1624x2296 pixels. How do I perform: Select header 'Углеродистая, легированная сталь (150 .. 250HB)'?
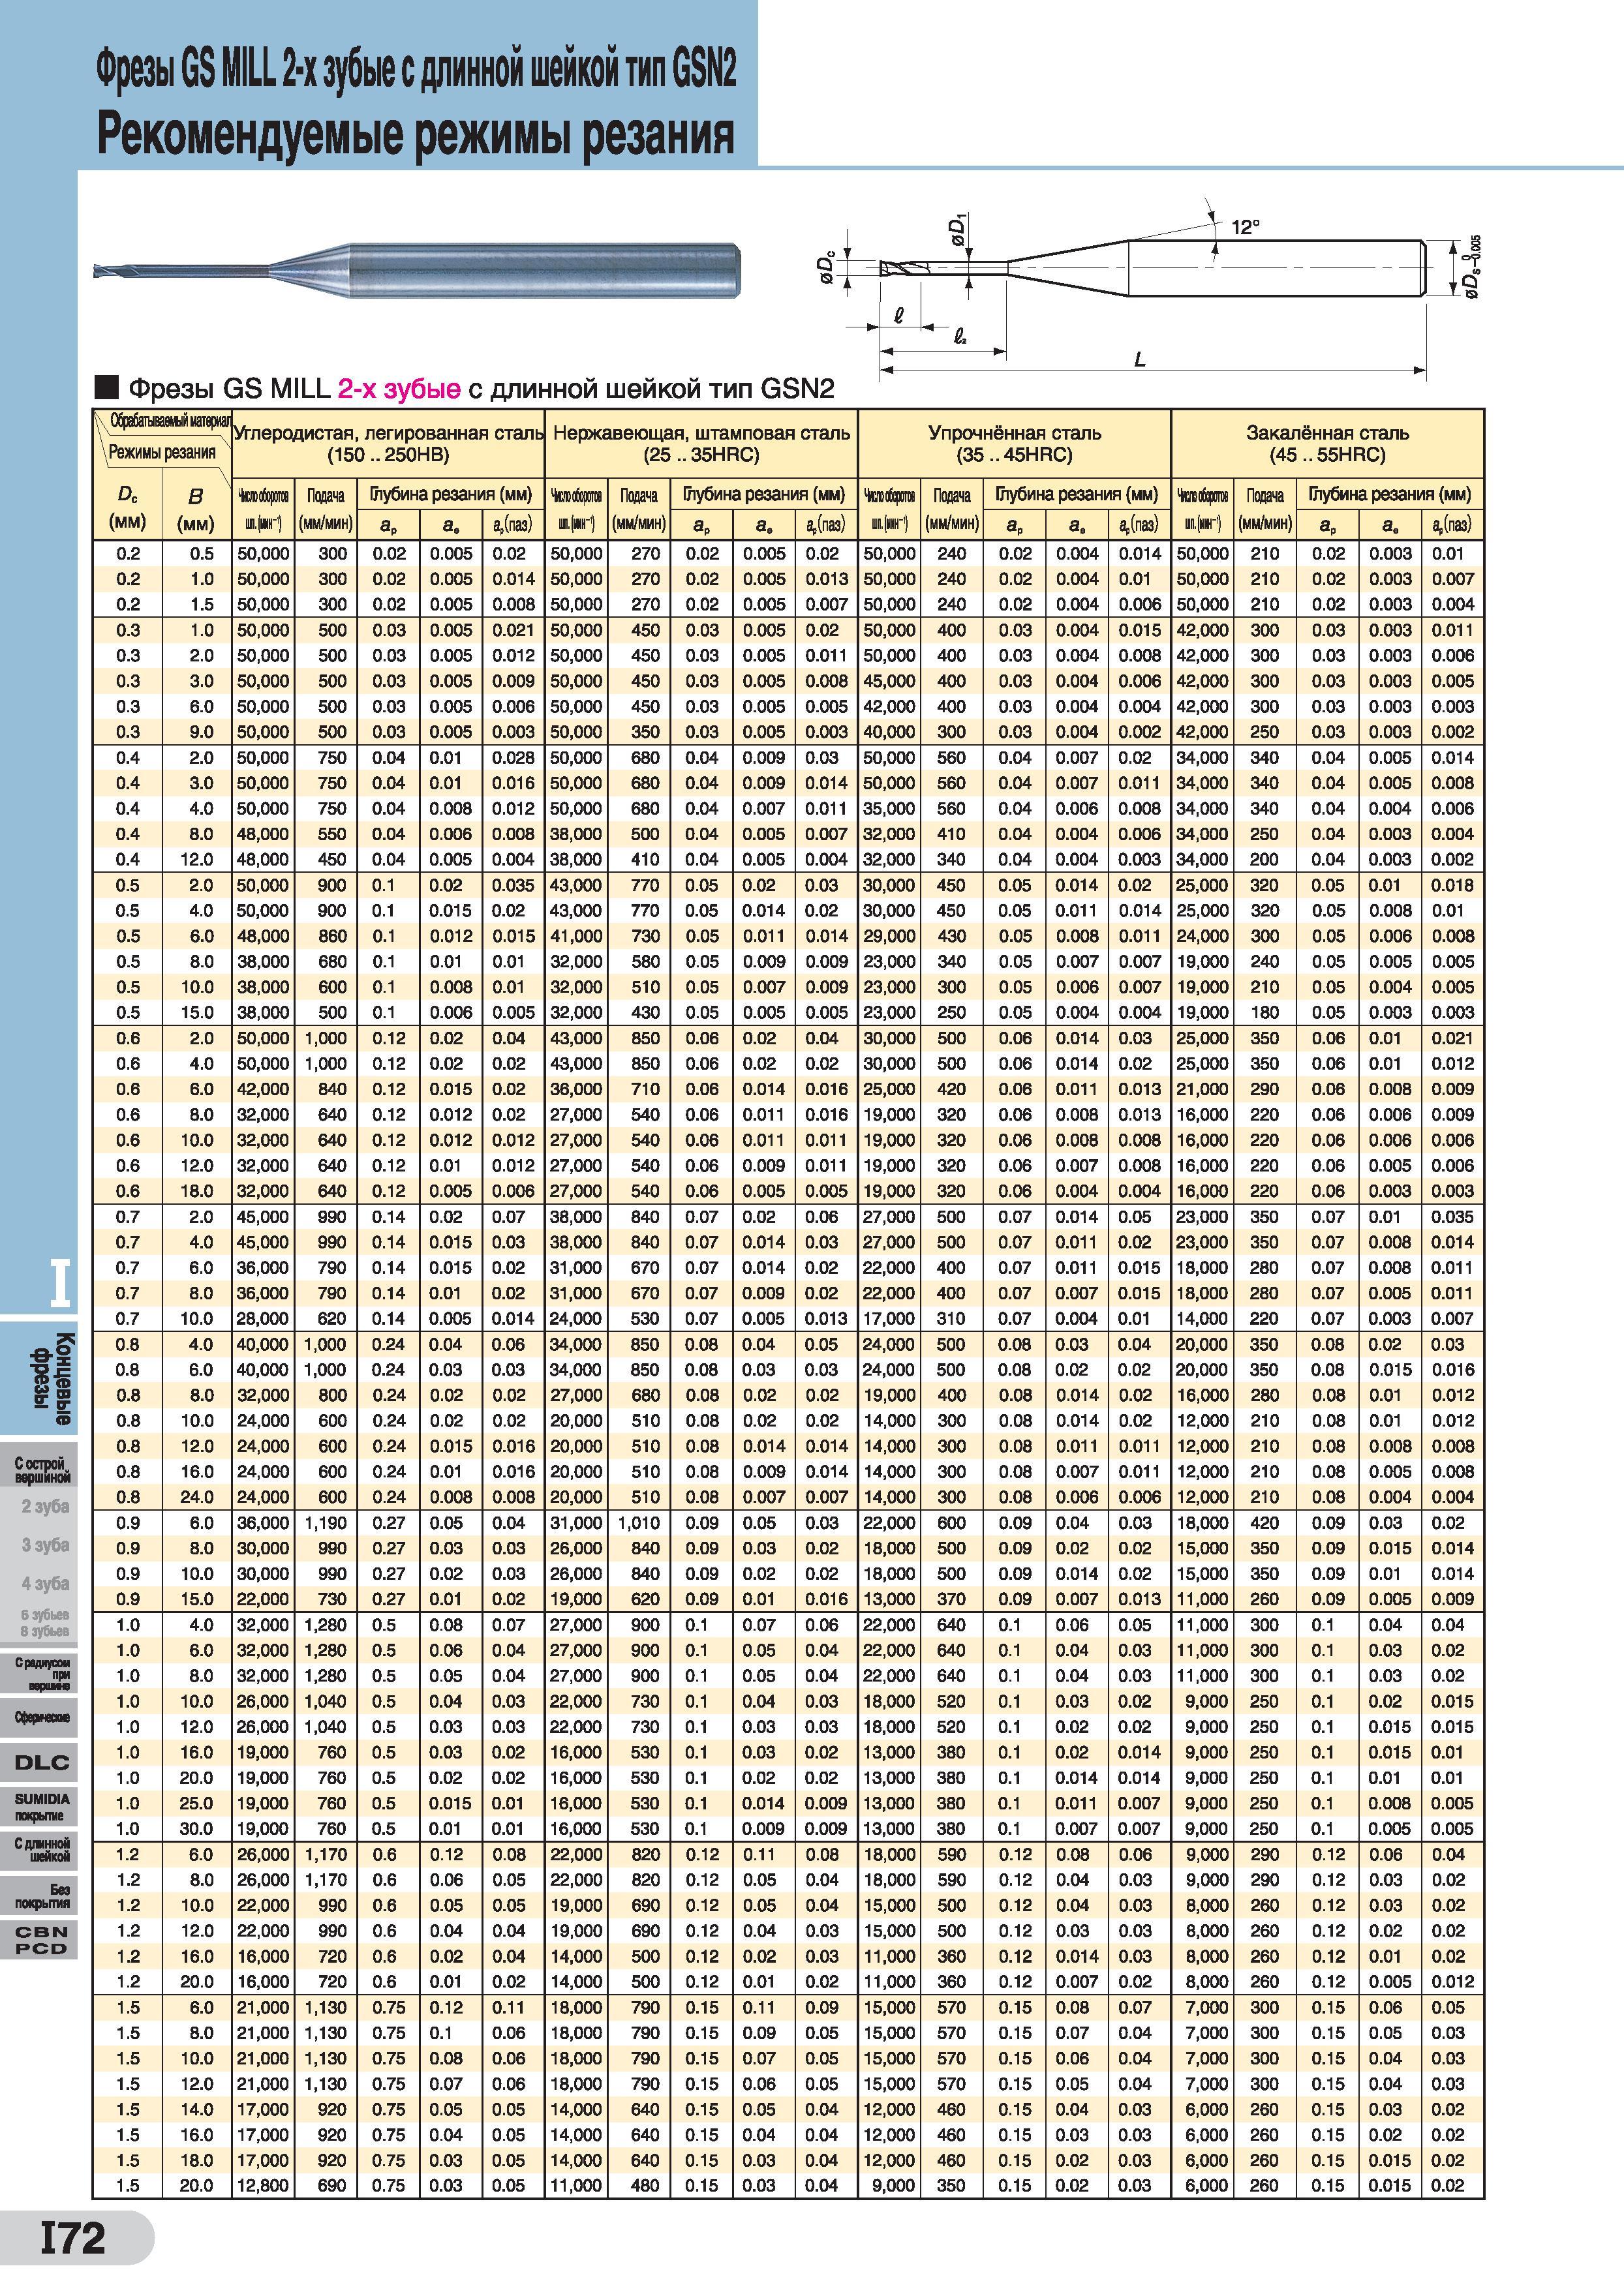pos(388,444)
